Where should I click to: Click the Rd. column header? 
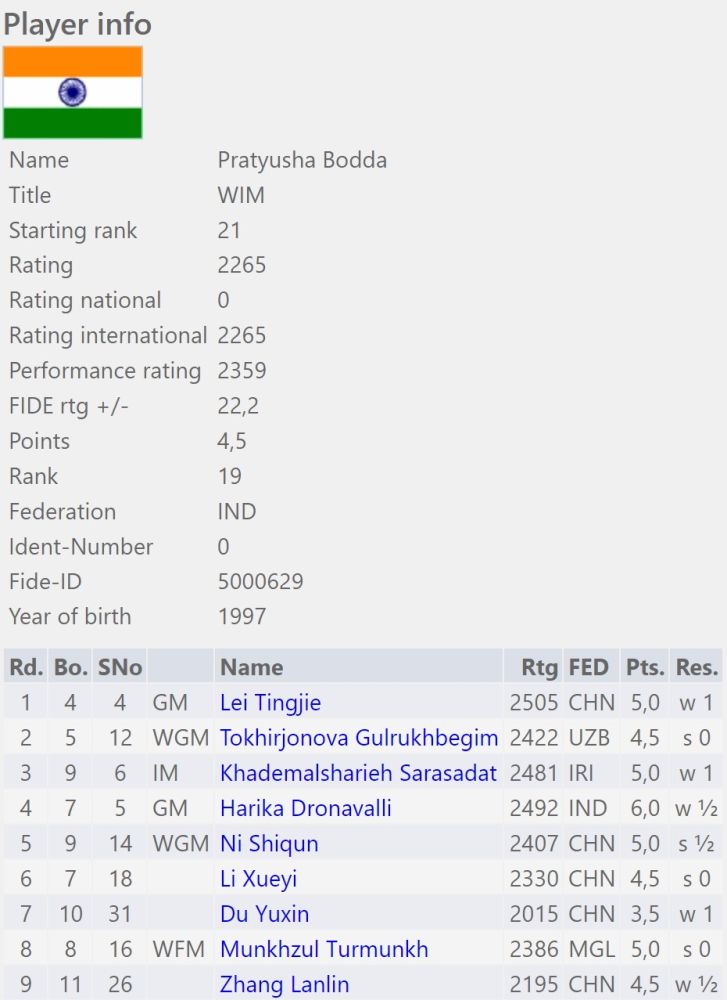[x=26, y=667]
